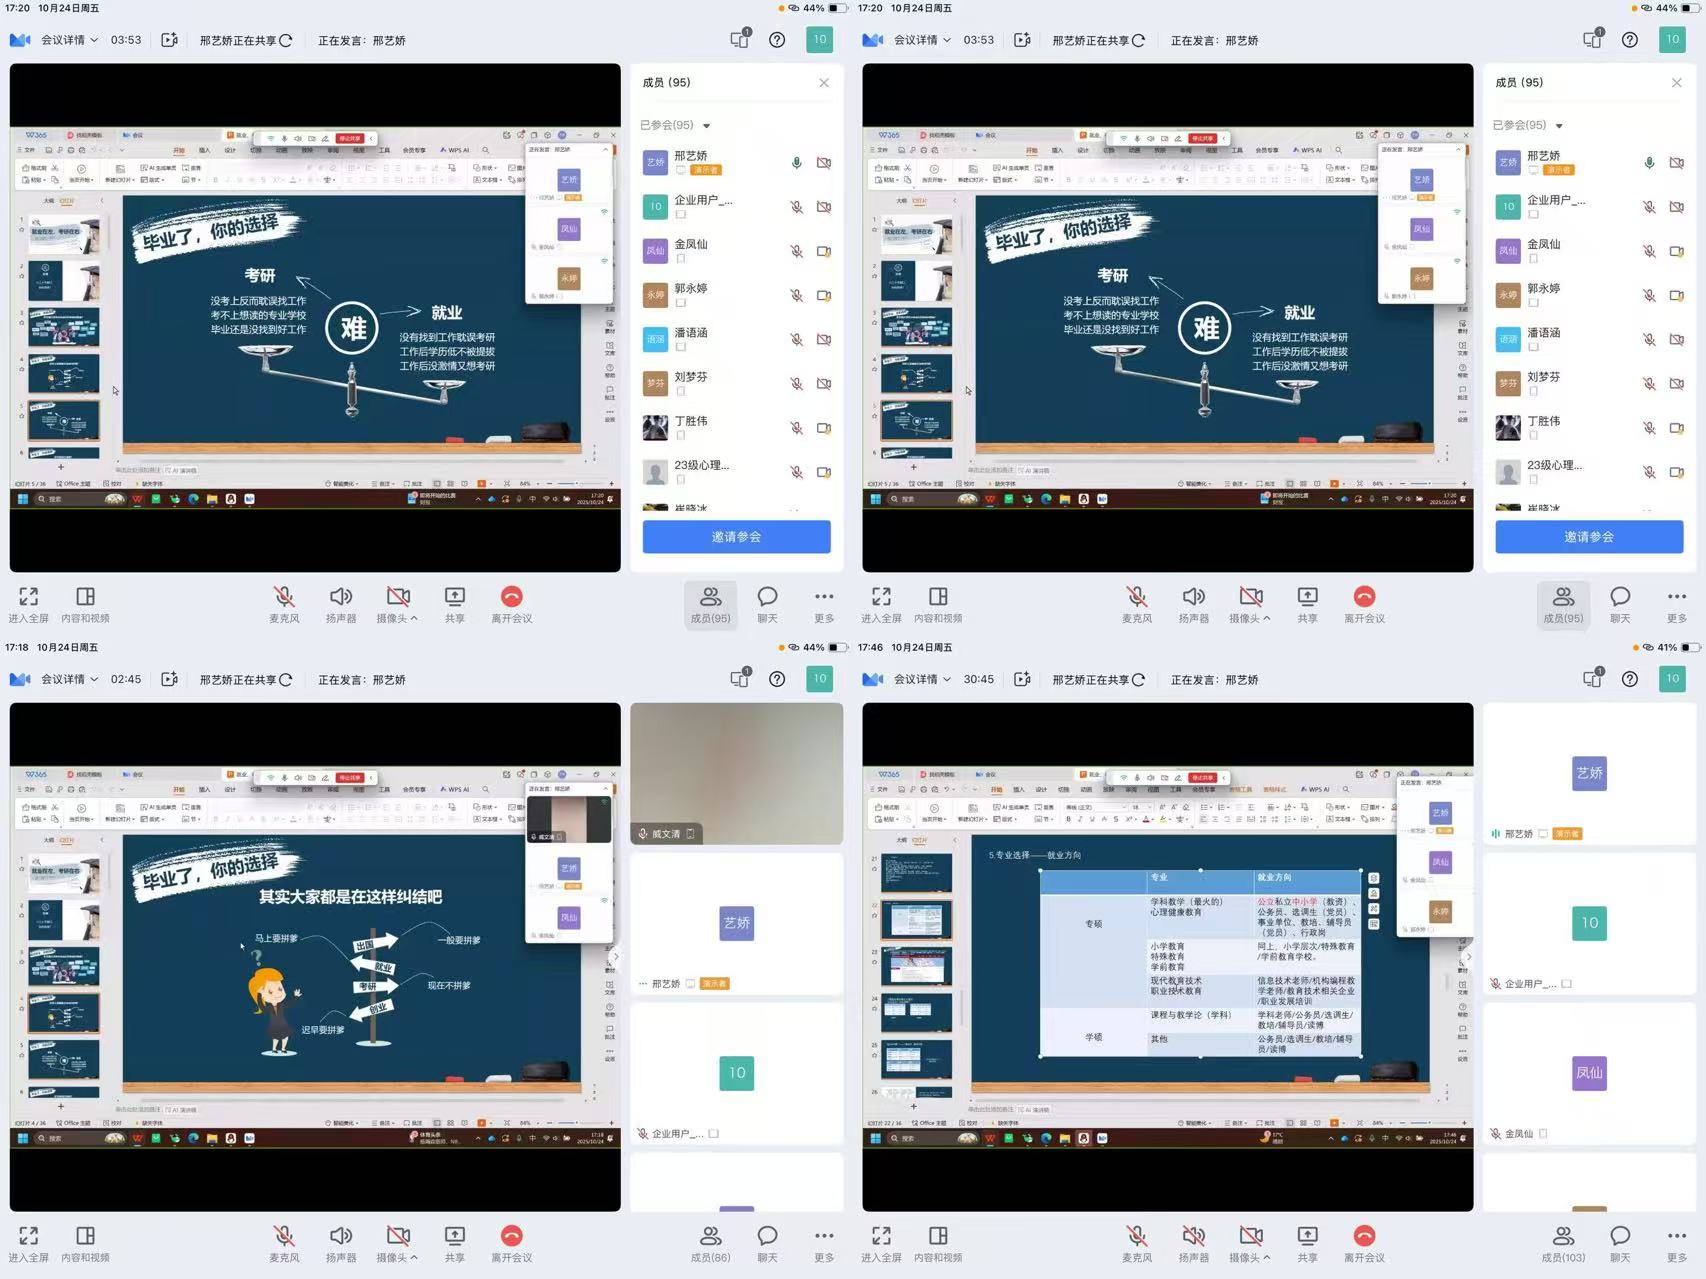Select 臧文清's video tile

[x=736, y=773]
